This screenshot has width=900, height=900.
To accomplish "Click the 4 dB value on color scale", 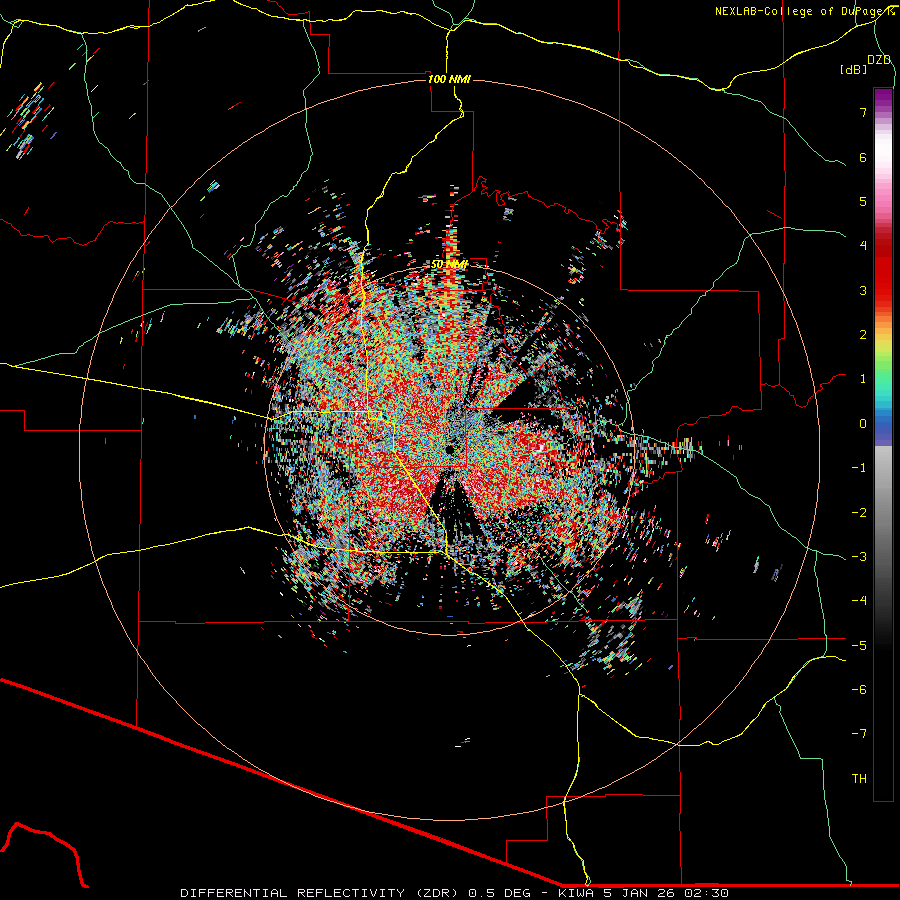I will tap(863, 246).
